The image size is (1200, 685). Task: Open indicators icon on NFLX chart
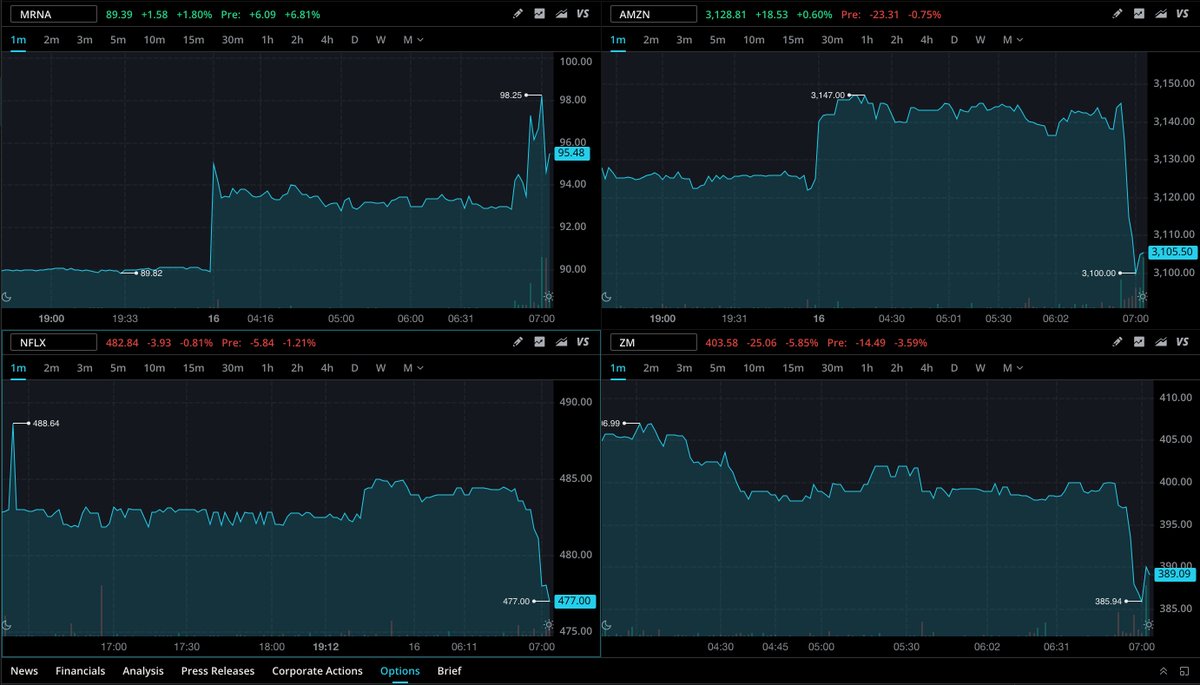(x=540, y=342)
